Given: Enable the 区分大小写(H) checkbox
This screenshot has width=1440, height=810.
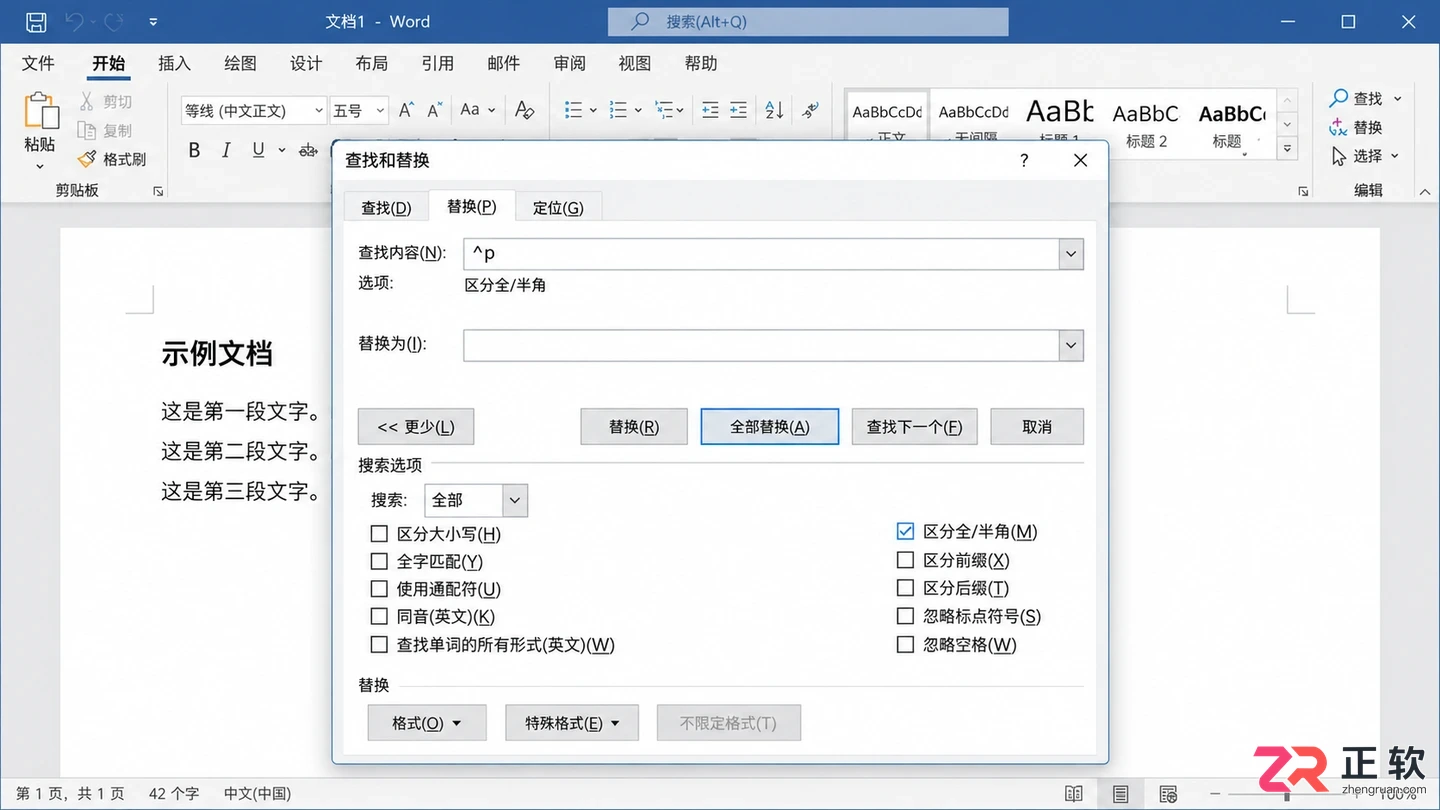Looking at the screenshot, I should coord(379,534).
